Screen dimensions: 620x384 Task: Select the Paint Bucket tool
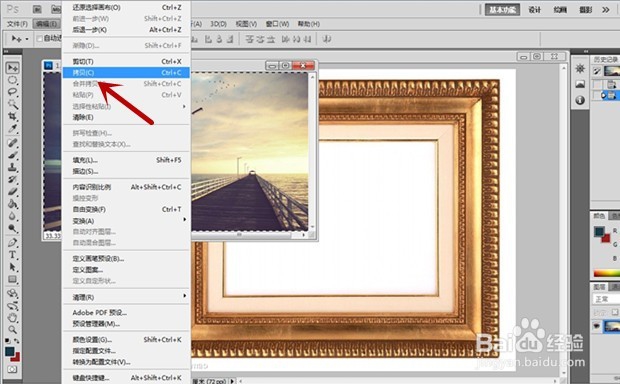point(13,204)
